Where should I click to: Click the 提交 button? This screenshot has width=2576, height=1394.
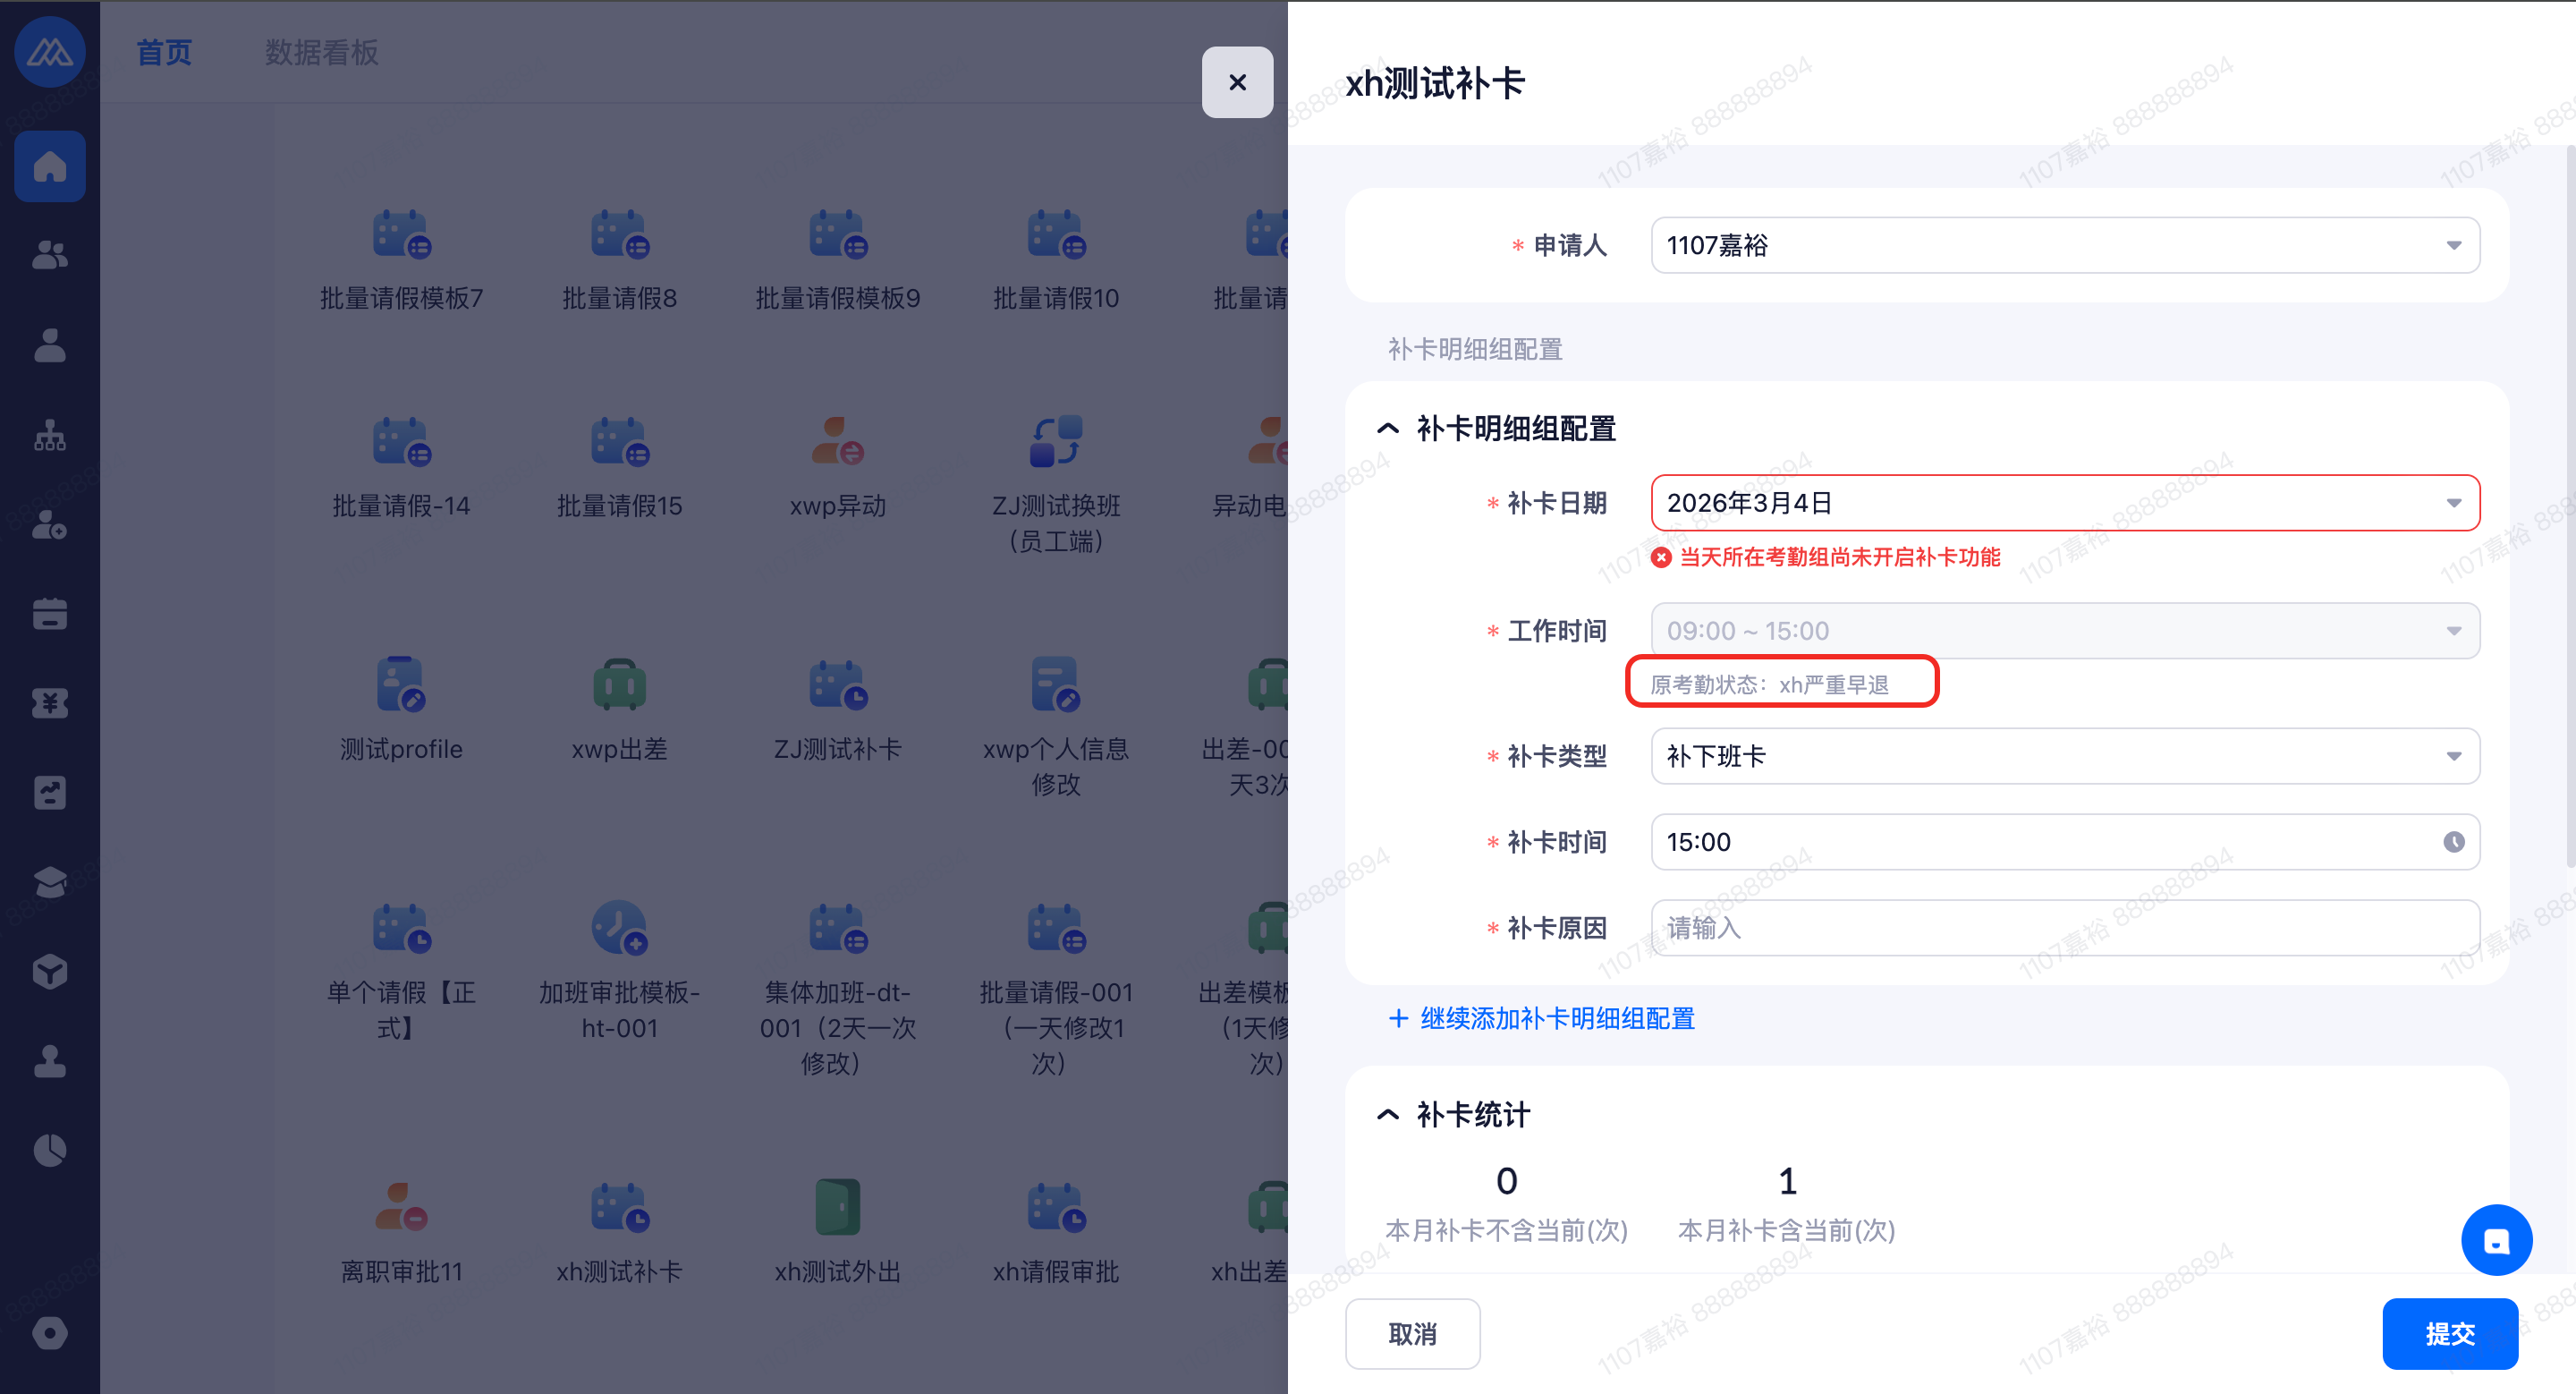pyautogui.click(x=2449, y=1333)
